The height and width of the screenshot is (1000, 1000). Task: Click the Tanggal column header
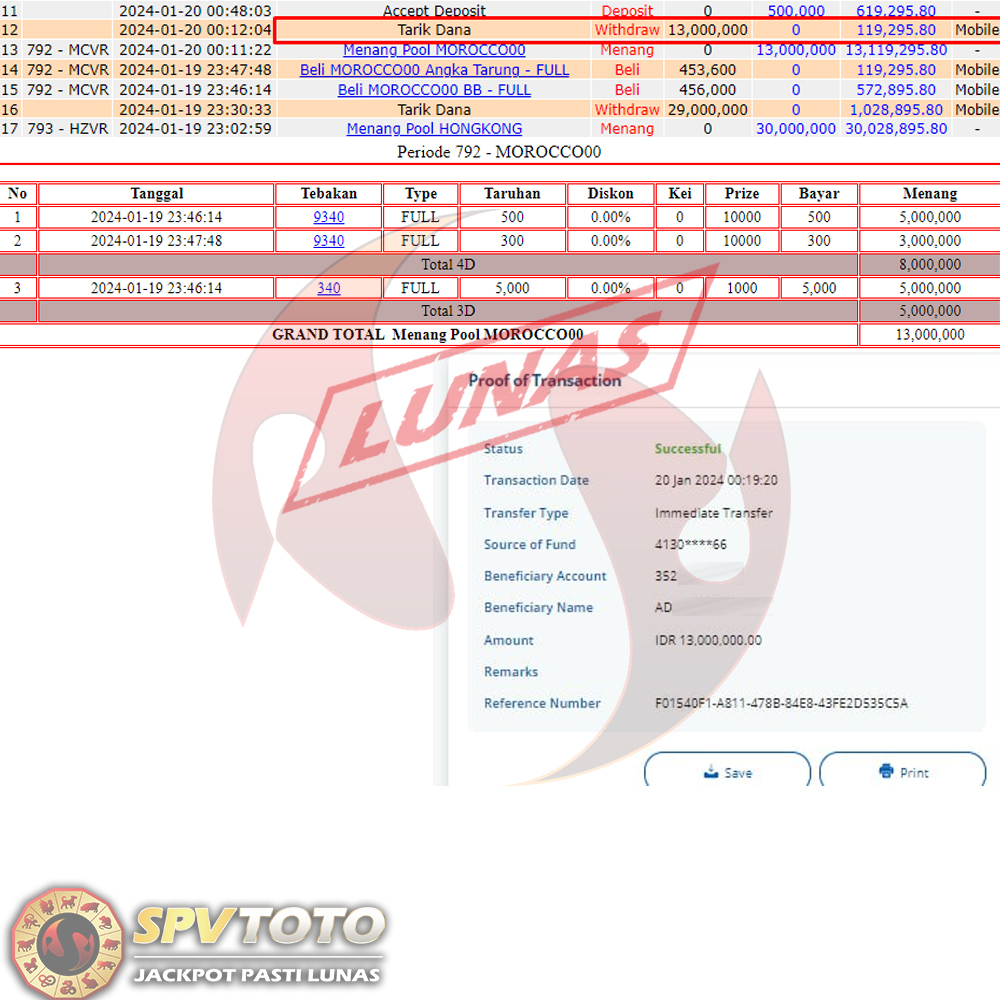[x=156, y=194]
